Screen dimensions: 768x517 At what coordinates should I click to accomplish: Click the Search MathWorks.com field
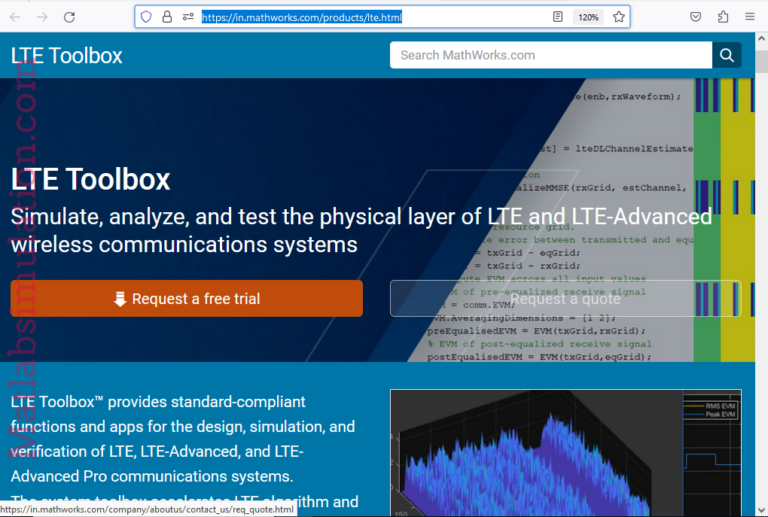click(551, 55)
